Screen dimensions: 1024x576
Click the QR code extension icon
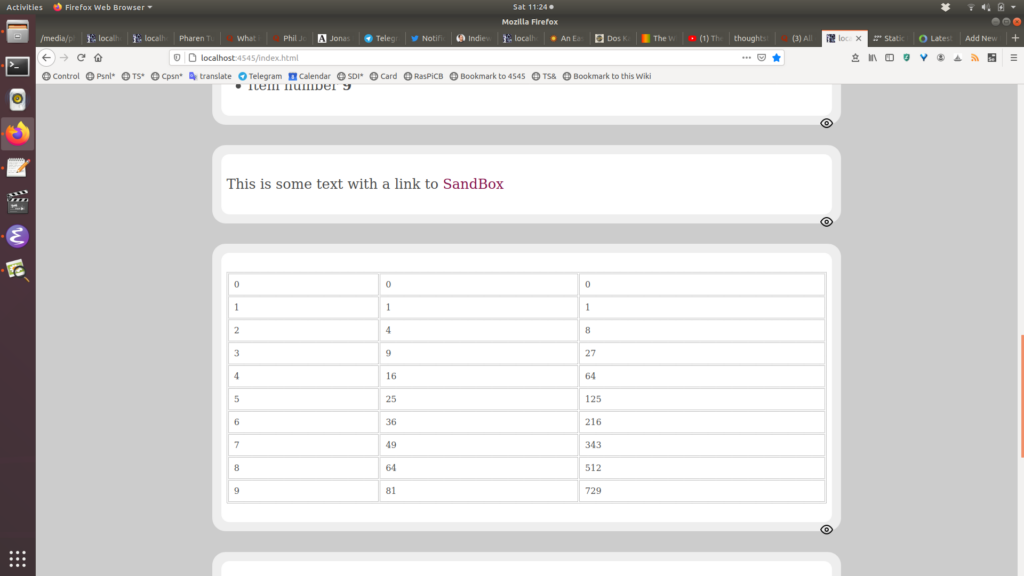(x=992, y=57)
